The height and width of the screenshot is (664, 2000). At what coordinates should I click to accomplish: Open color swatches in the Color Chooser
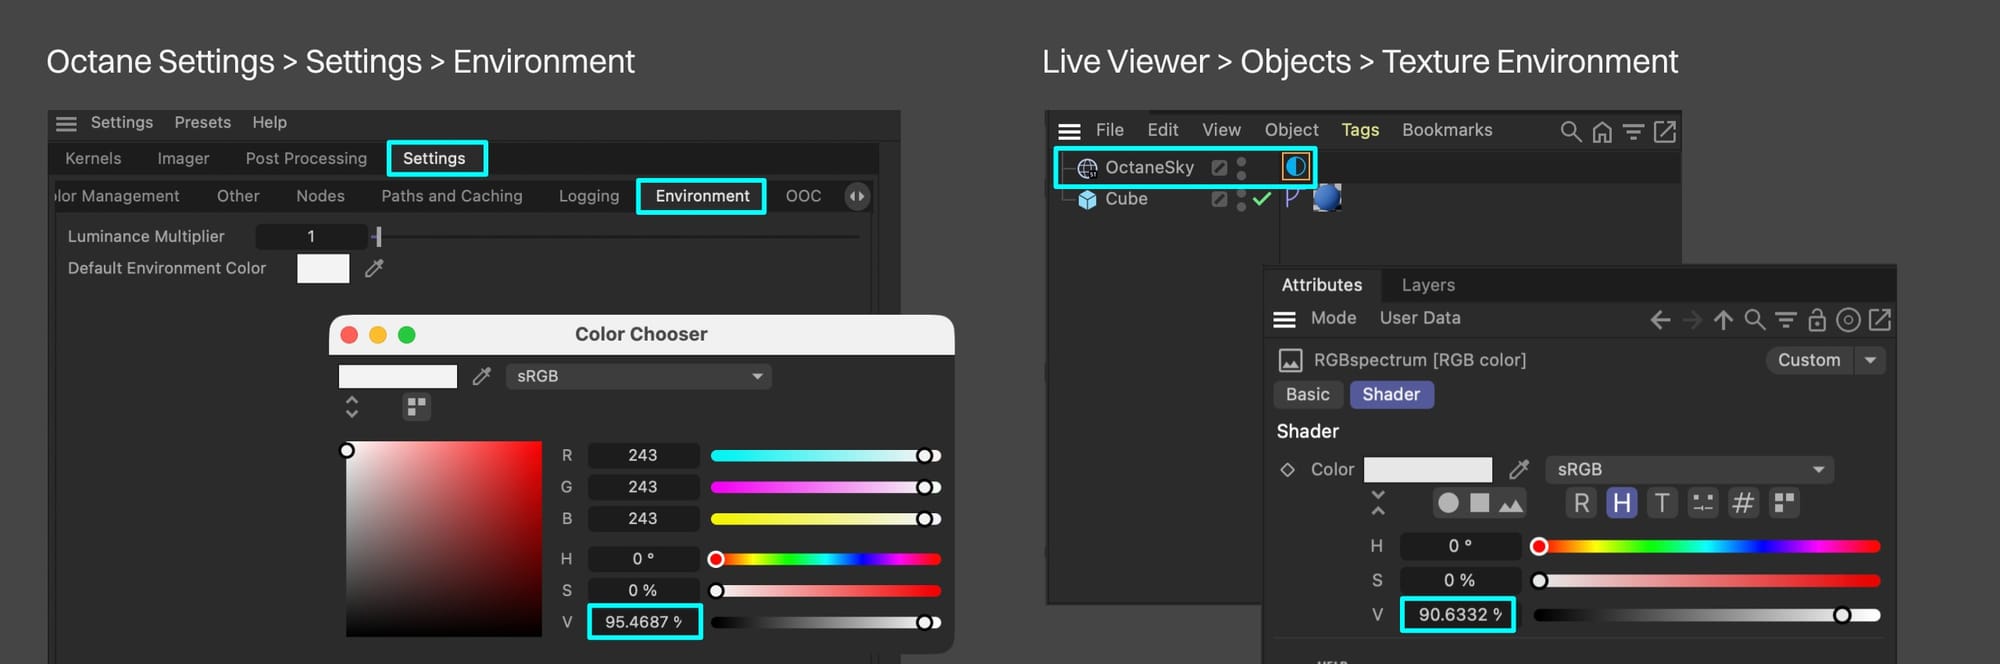pos(417,406)
